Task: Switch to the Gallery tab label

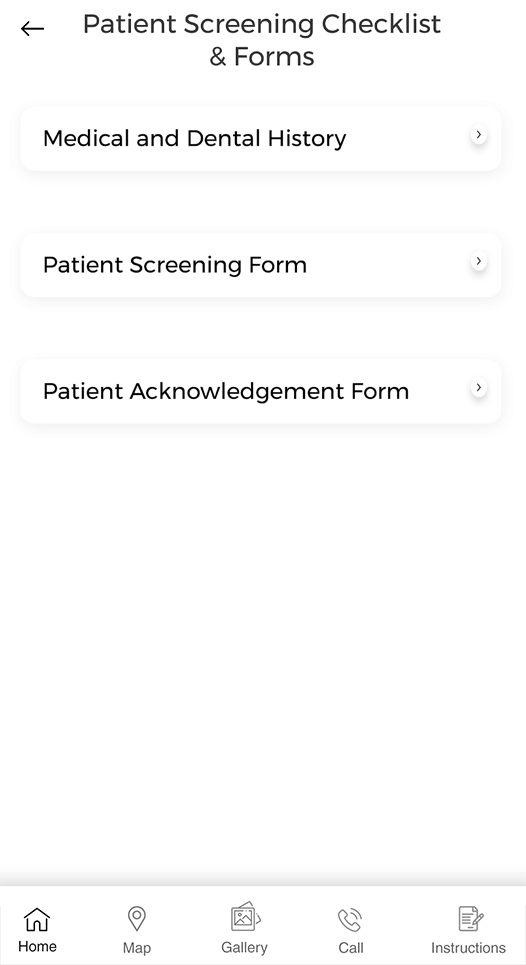Action: (244, 948)
